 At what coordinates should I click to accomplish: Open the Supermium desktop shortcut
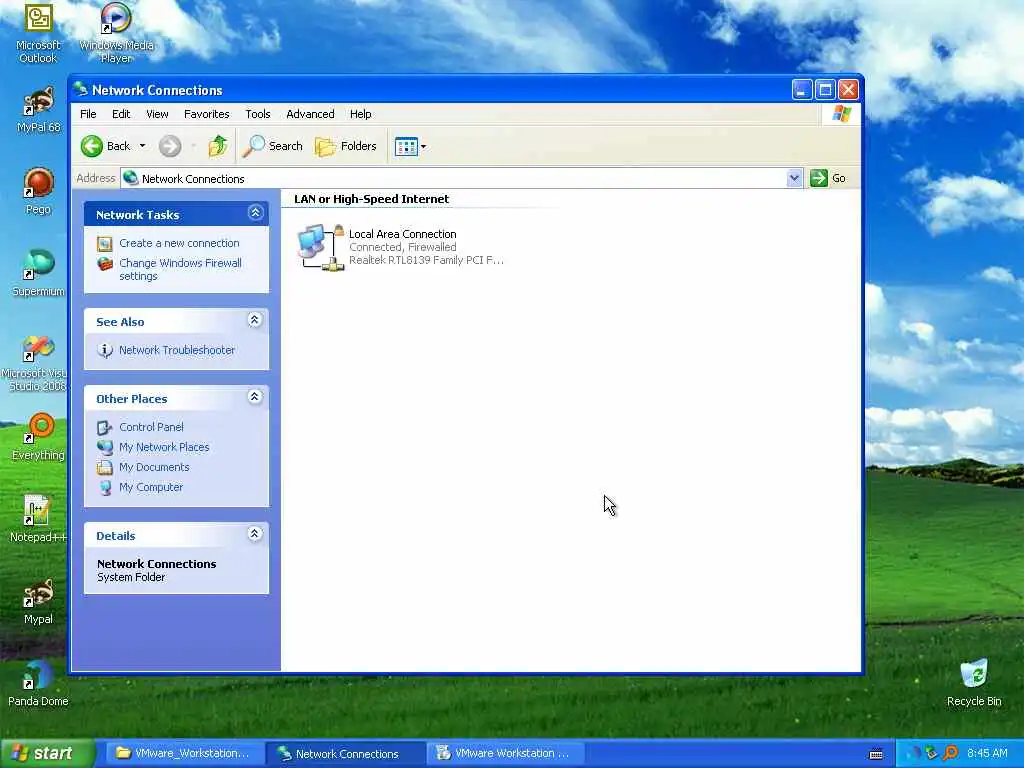coord(39,274)
